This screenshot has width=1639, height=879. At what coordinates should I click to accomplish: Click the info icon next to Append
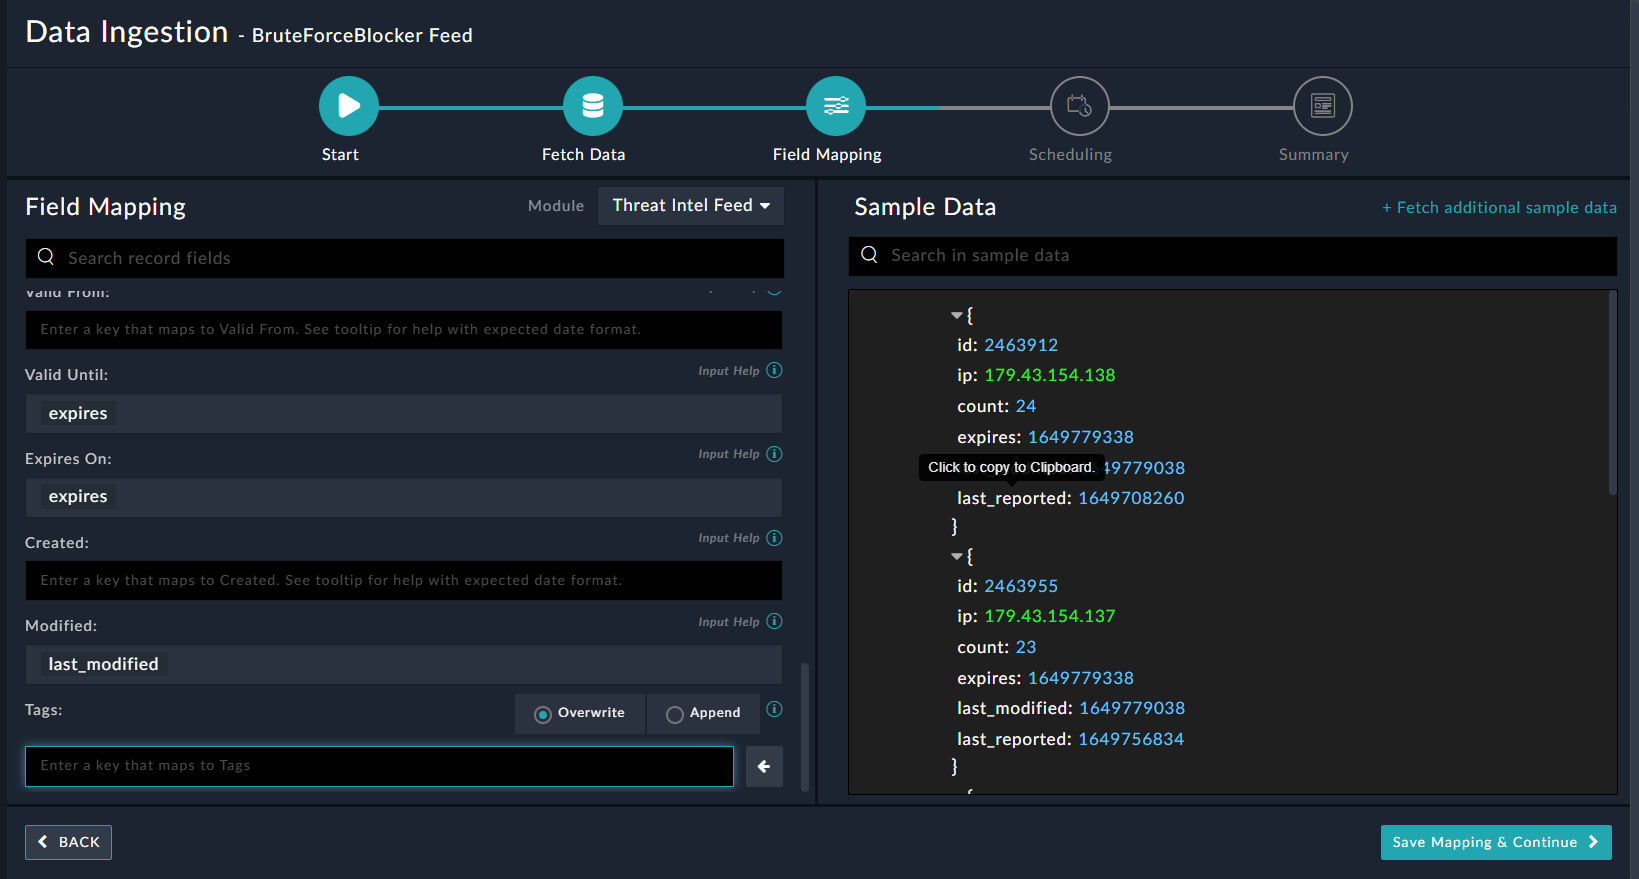774,710
